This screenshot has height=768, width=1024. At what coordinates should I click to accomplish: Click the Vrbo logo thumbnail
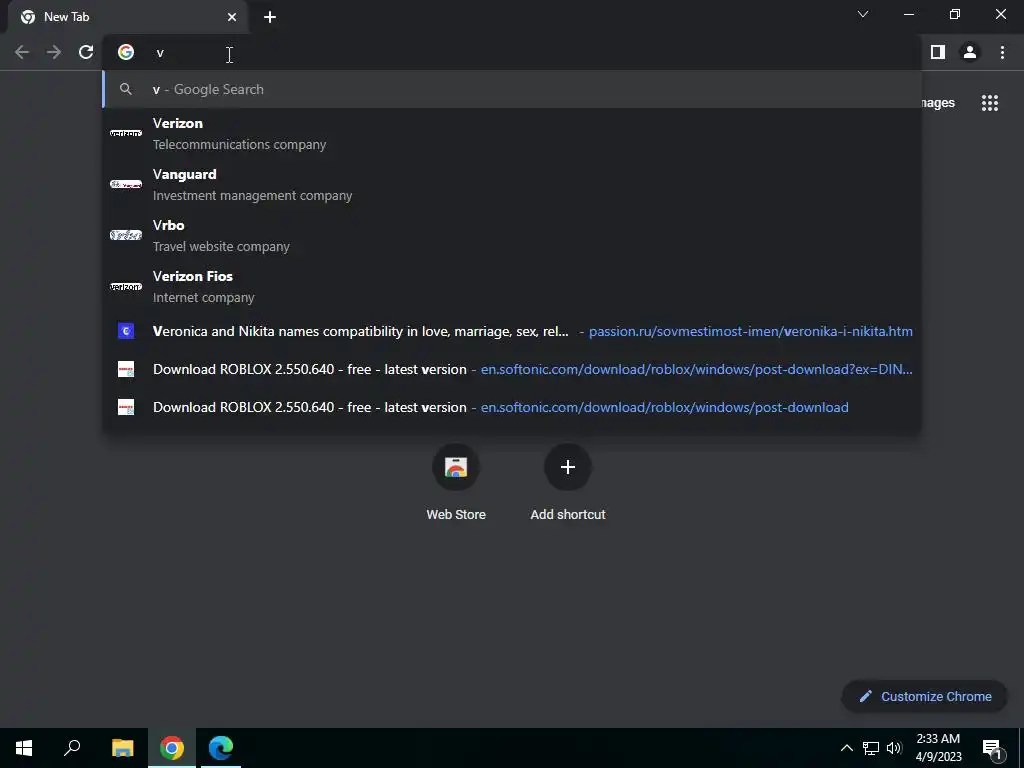pos(126,235)
